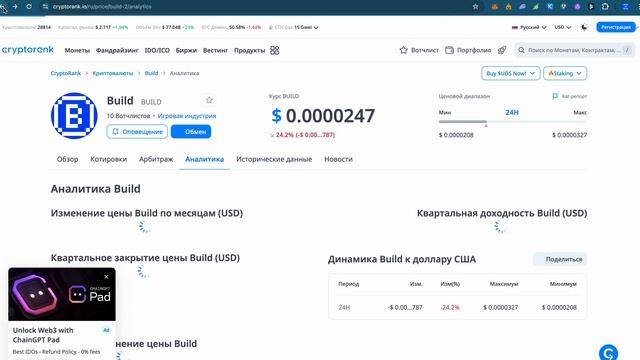Open the Вестинг menu
Viewport: 640px width, 360px height.
point(215,50)
